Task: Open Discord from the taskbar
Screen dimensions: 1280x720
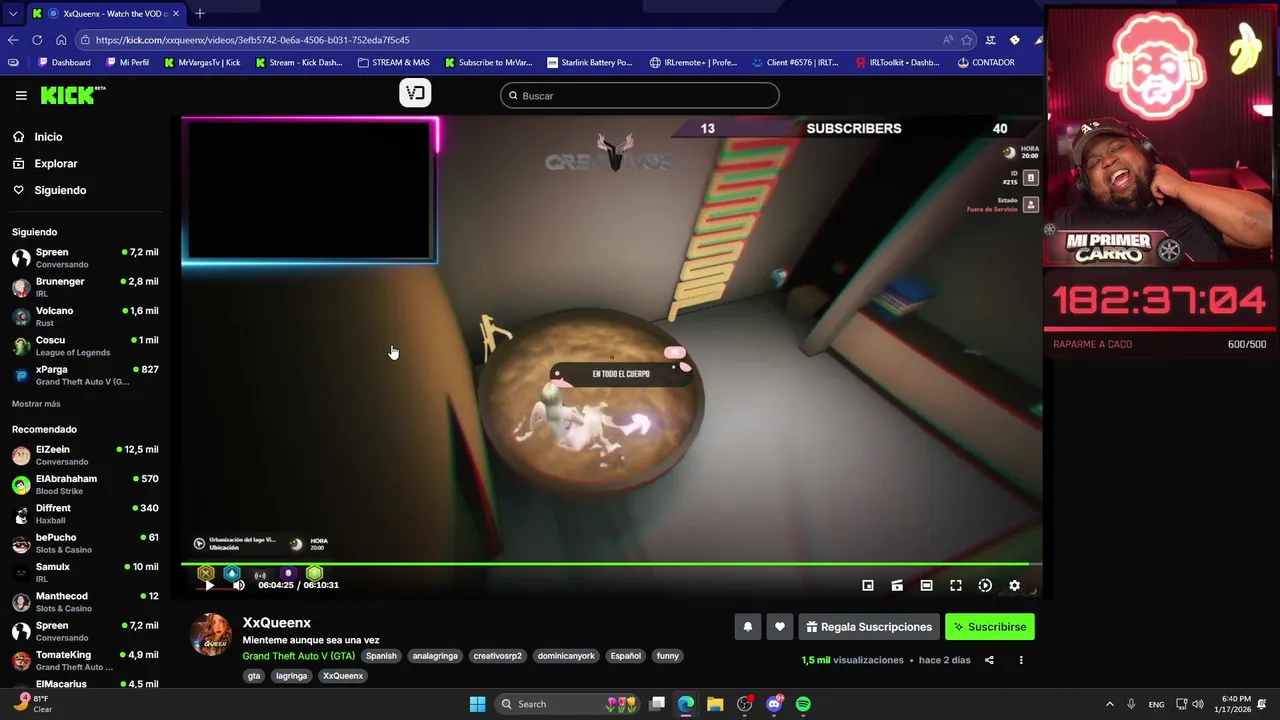Action: (774, 704)
